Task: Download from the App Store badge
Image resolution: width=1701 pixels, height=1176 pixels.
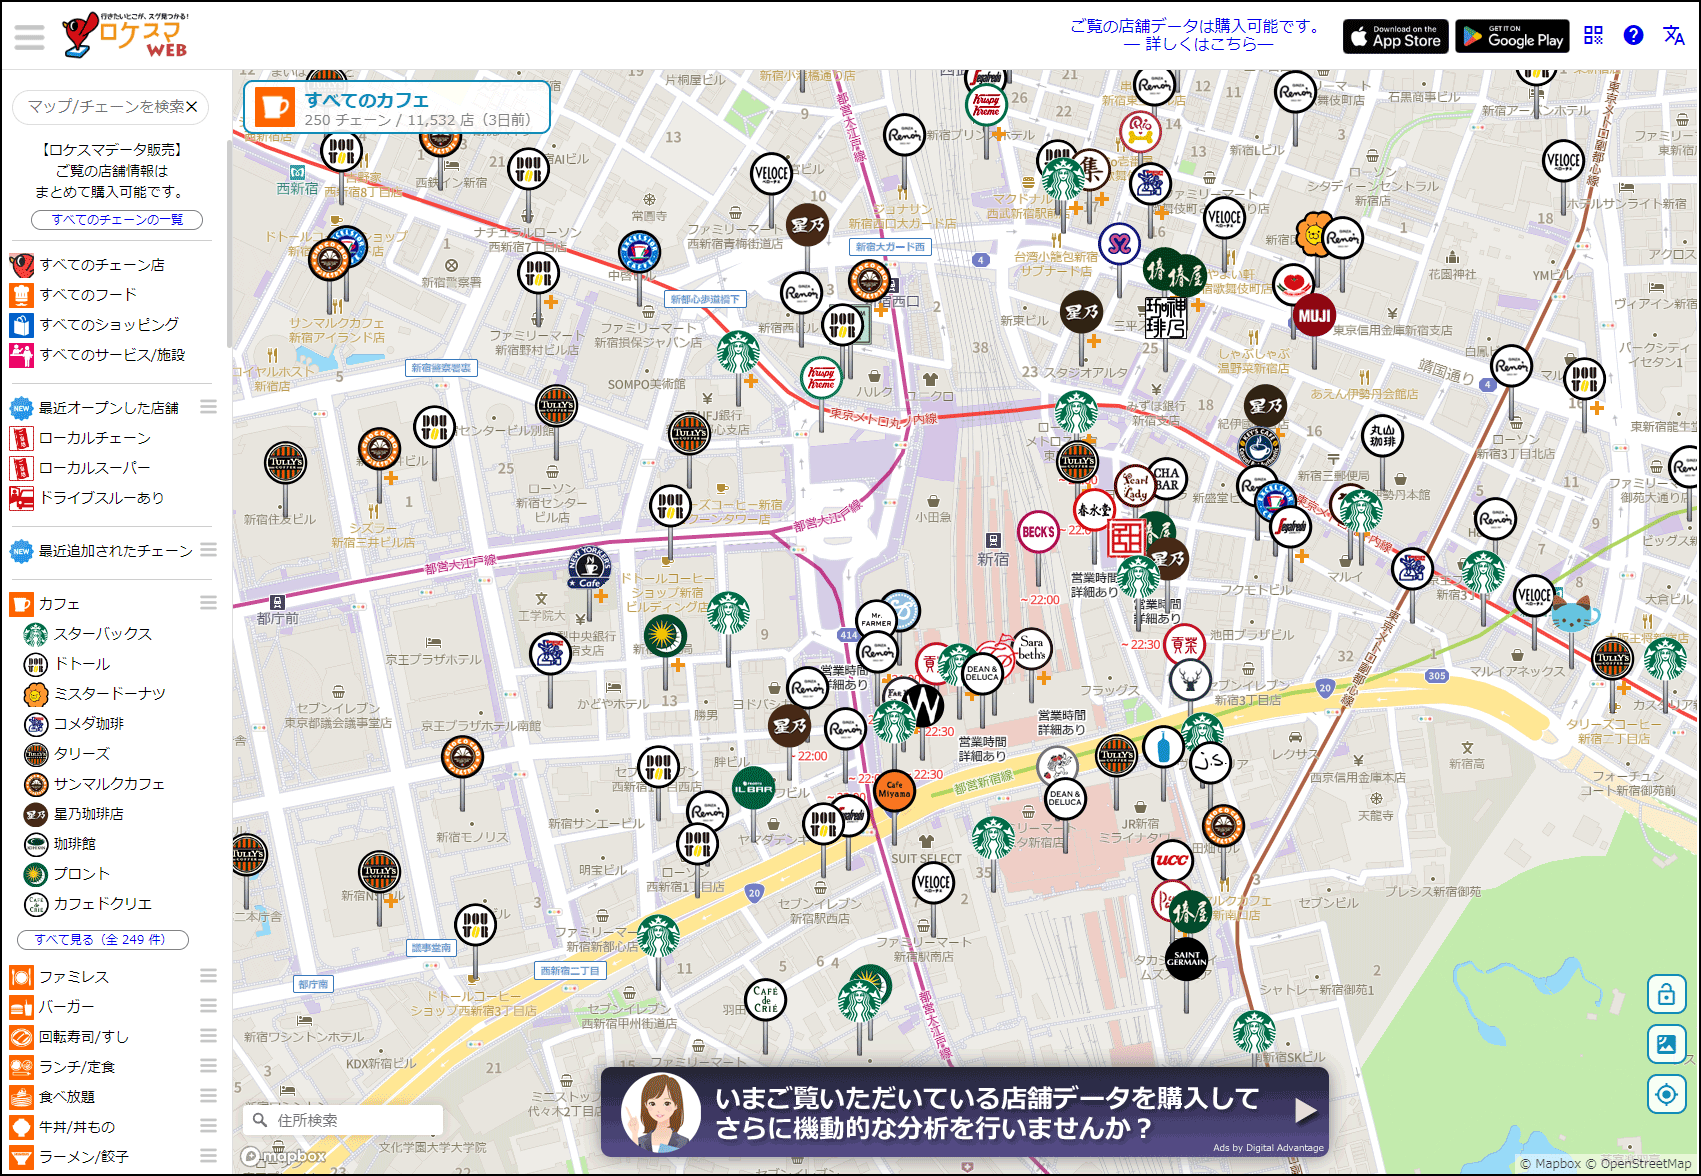Action: [1395, 37]
